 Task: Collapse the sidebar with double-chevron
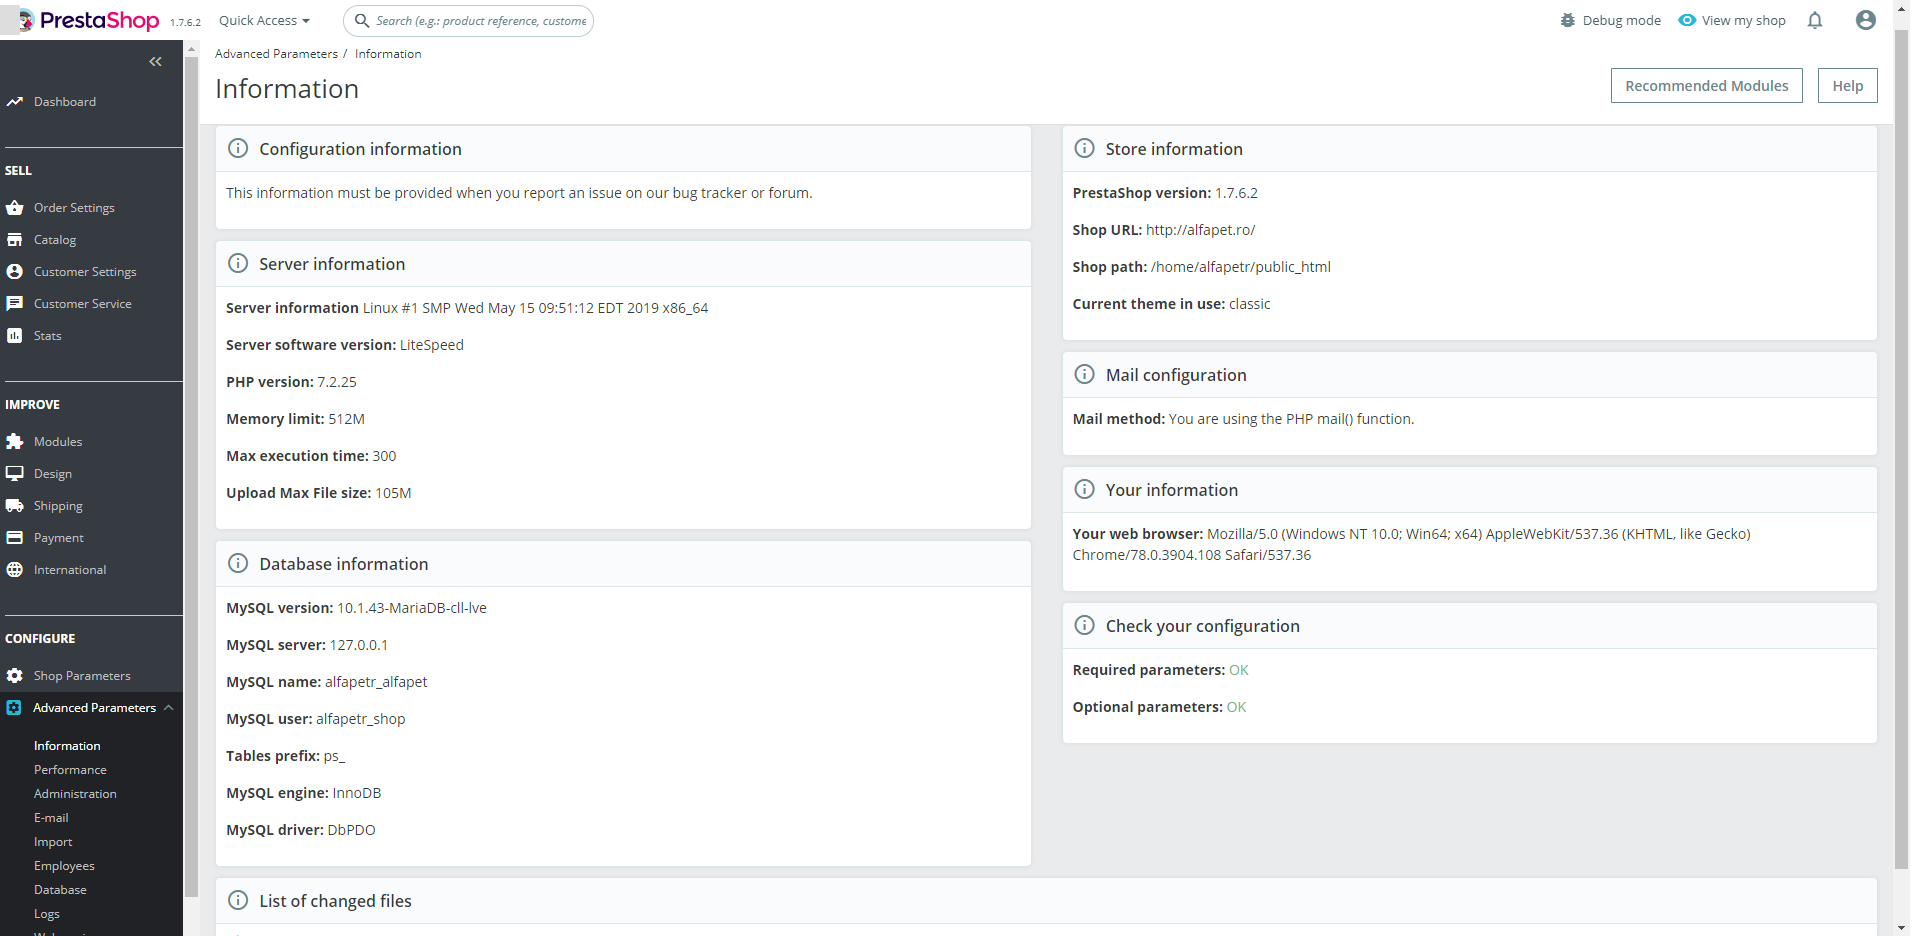pos(155,62)
